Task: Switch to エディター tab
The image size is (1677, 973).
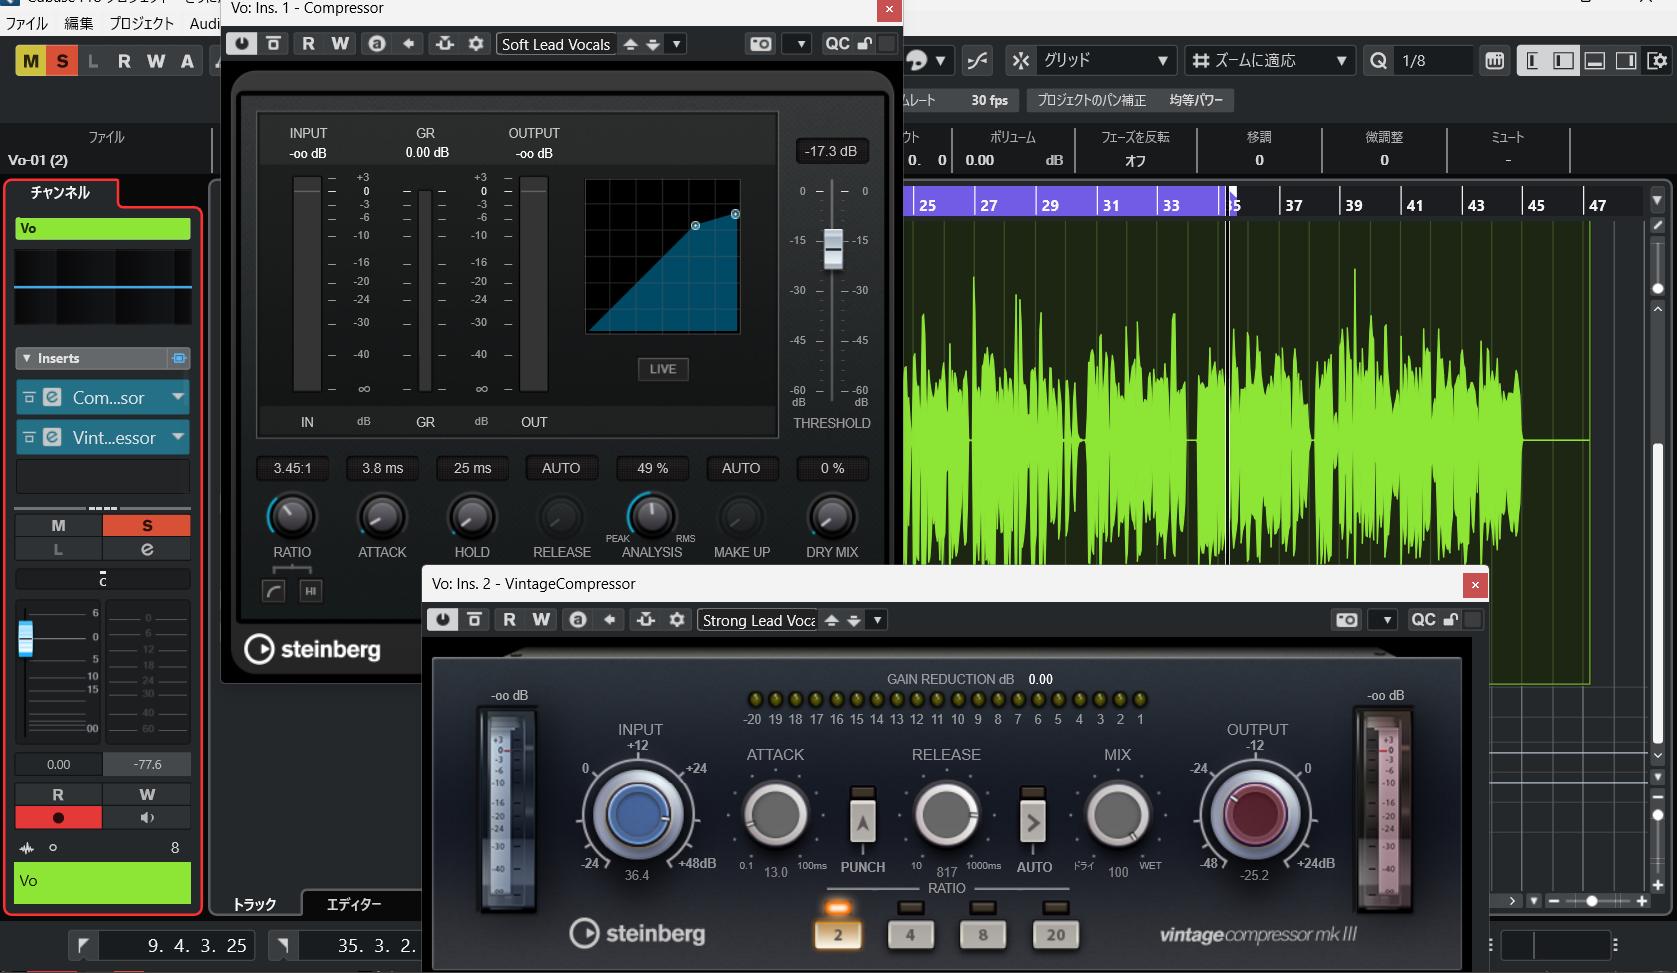Action: coord(355,904)
